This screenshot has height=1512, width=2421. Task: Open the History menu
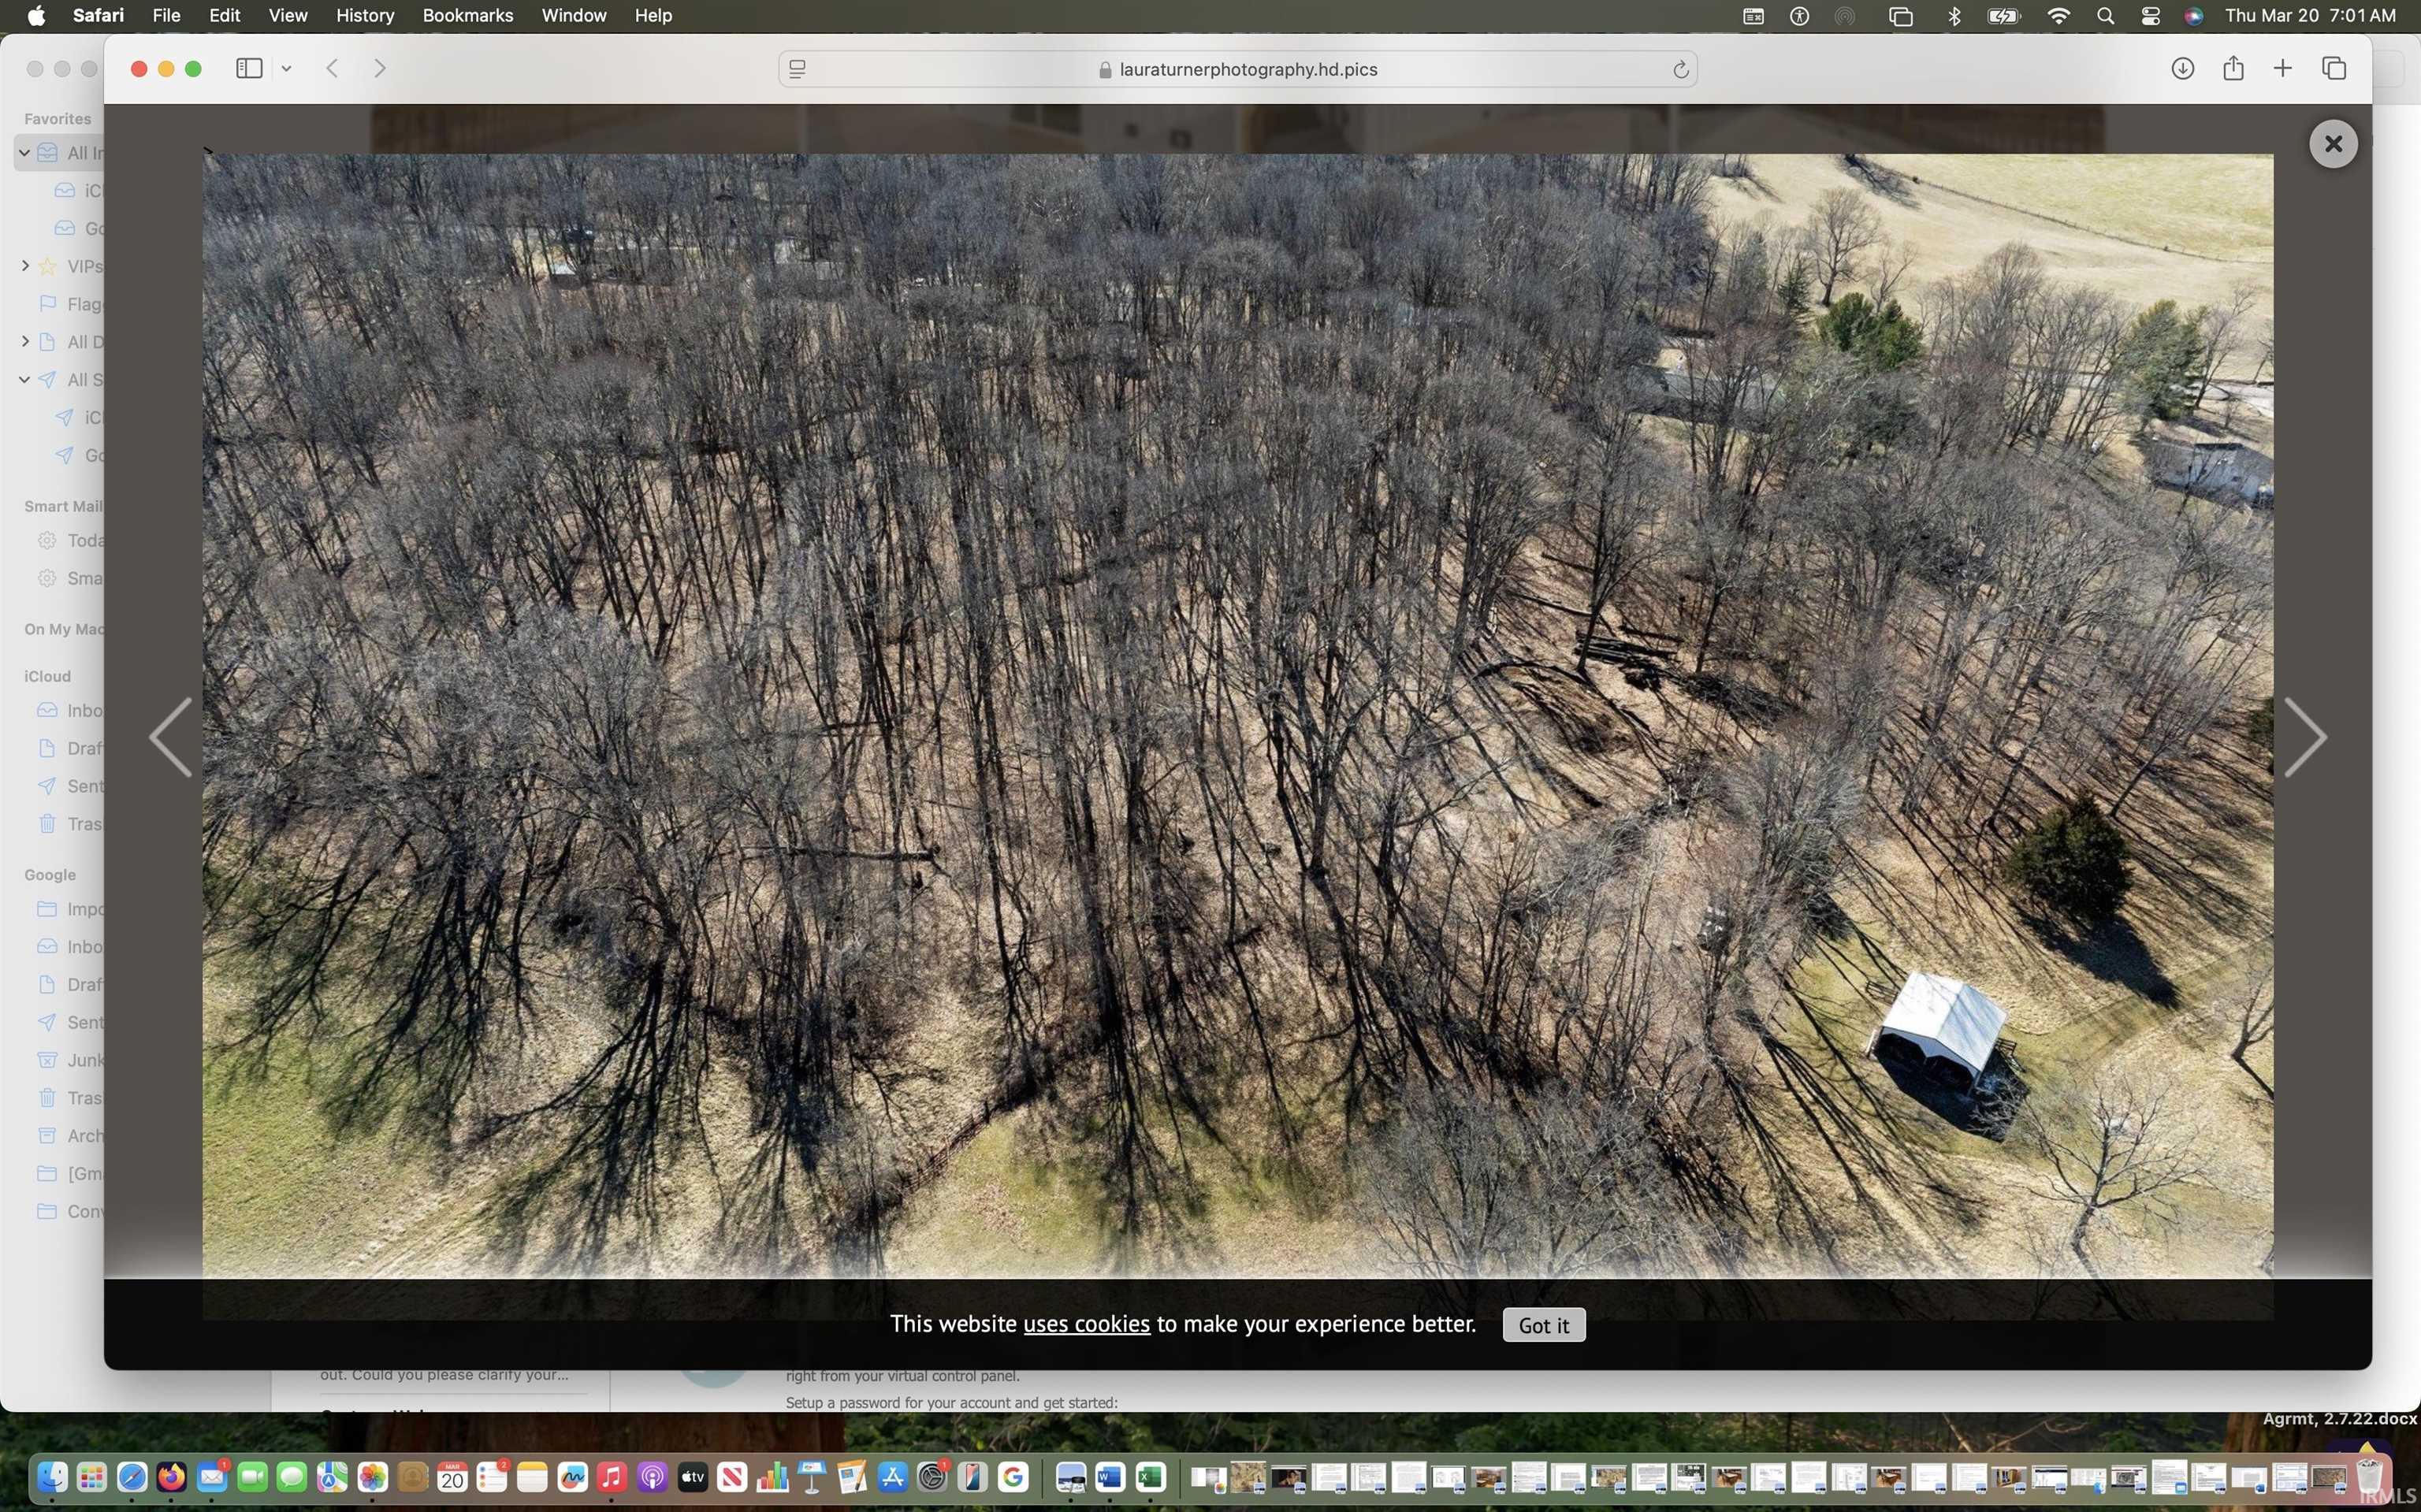click(364, 15)
